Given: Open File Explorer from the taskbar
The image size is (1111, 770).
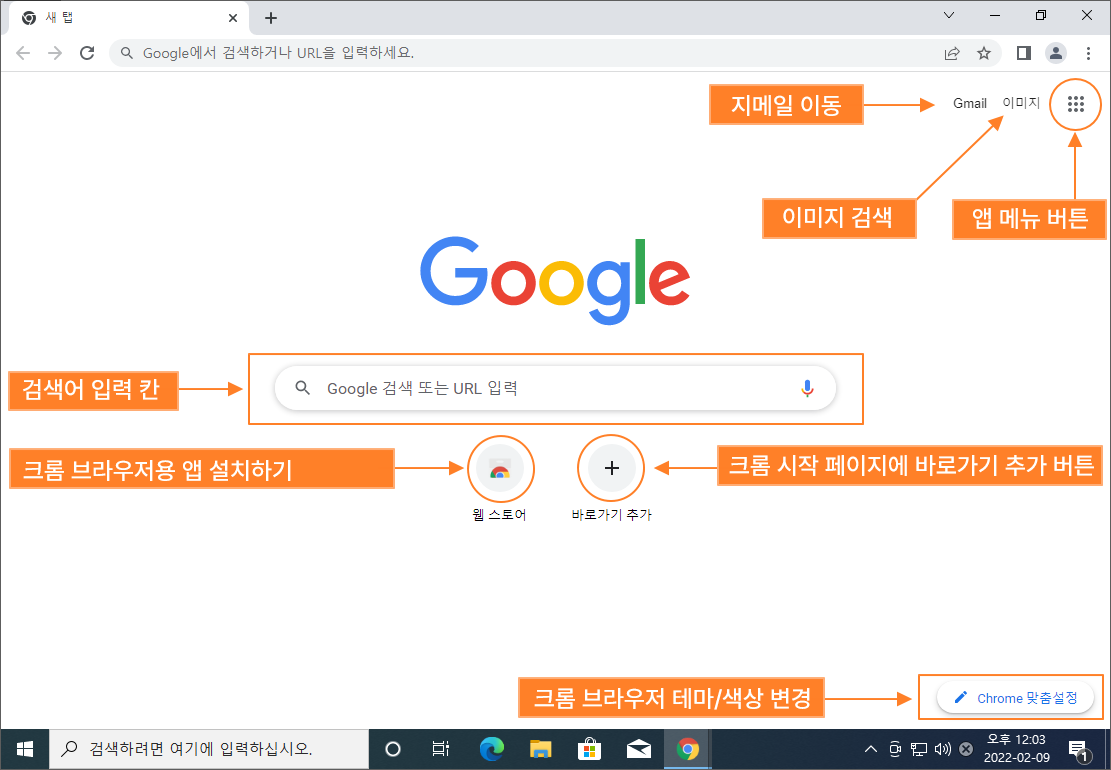Looking at the screenshot, I should click(541, 749).
